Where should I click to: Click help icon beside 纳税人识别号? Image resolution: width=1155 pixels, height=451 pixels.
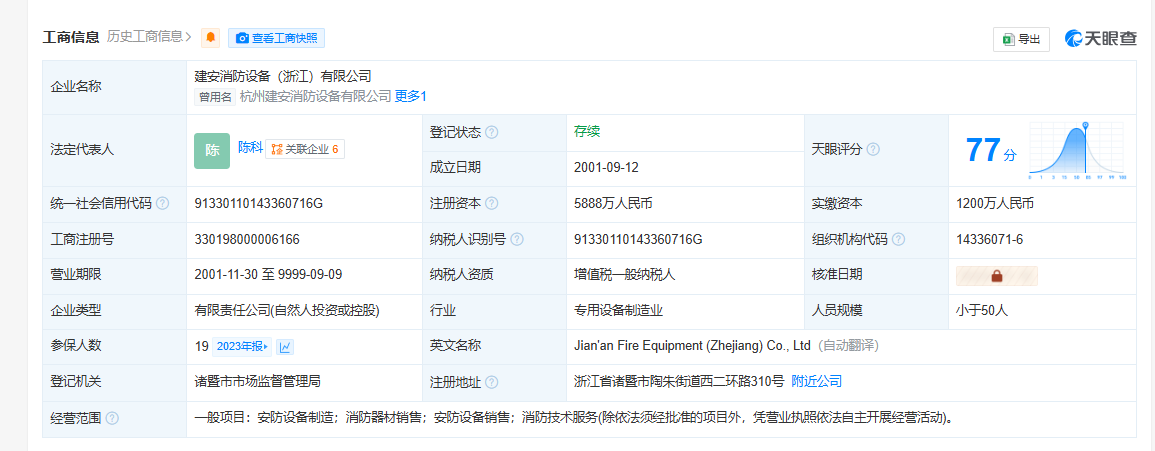[x=517, y=239]
